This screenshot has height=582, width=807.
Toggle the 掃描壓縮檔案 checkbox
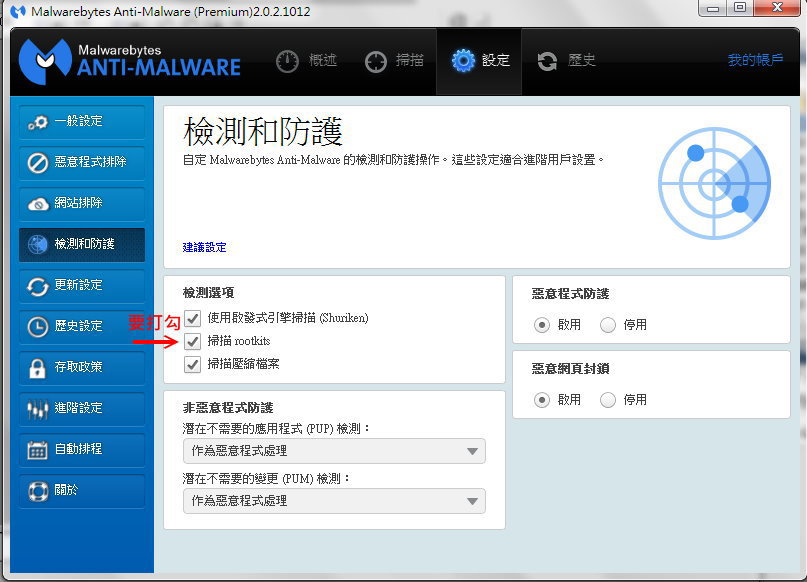pyautogui.click(x=192, y=364)
